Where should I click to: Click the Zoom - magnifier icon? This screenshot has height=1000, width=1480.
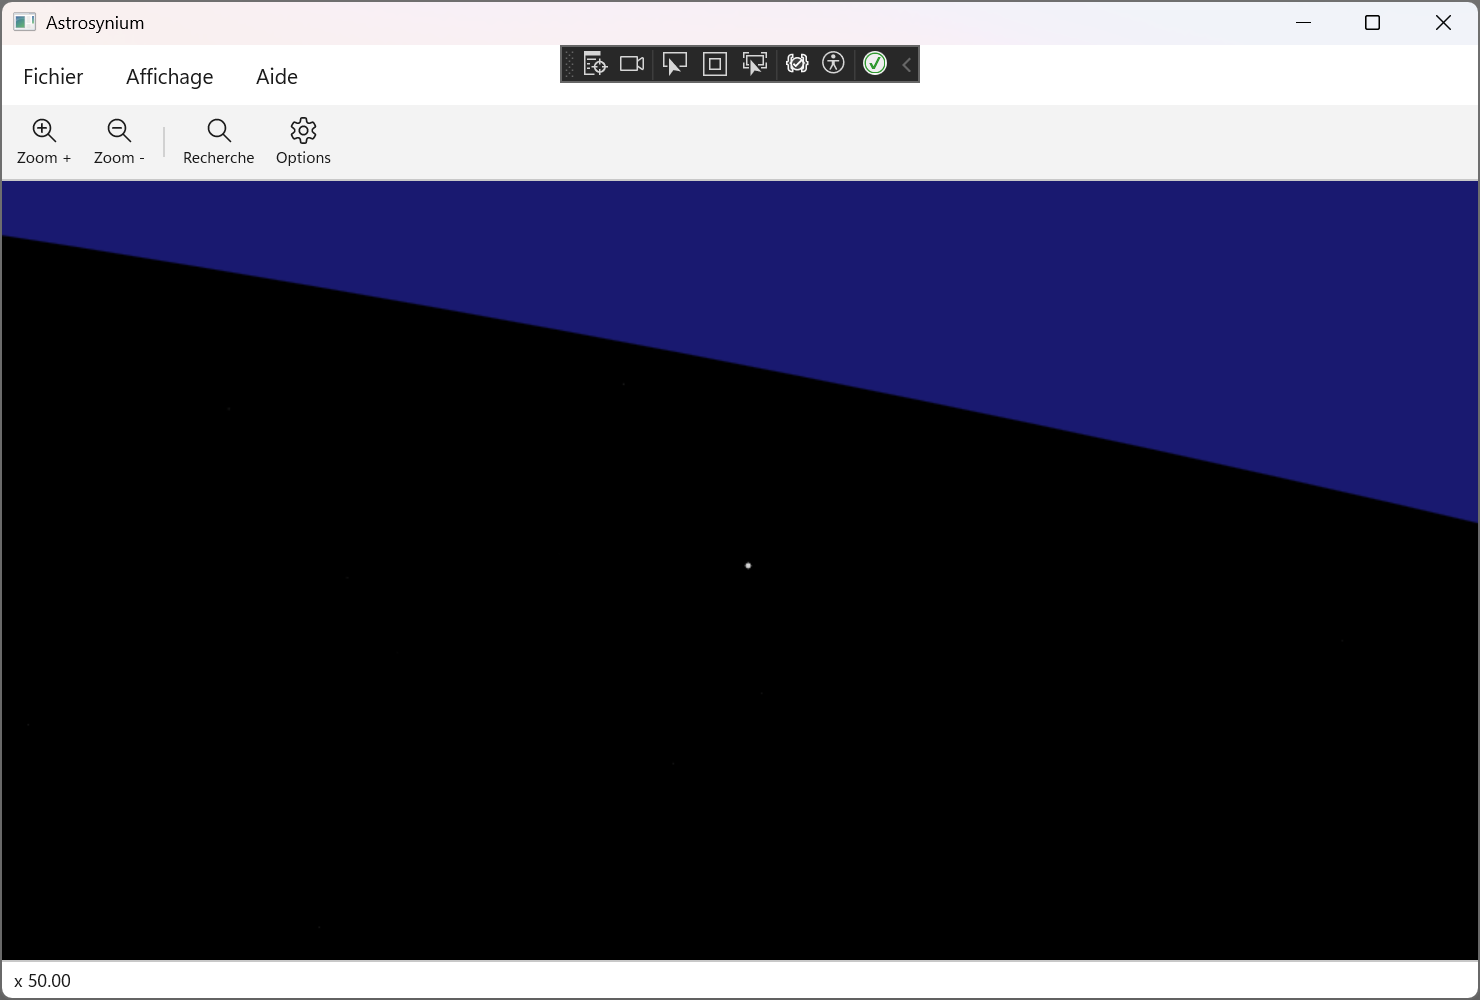[119, 131]
